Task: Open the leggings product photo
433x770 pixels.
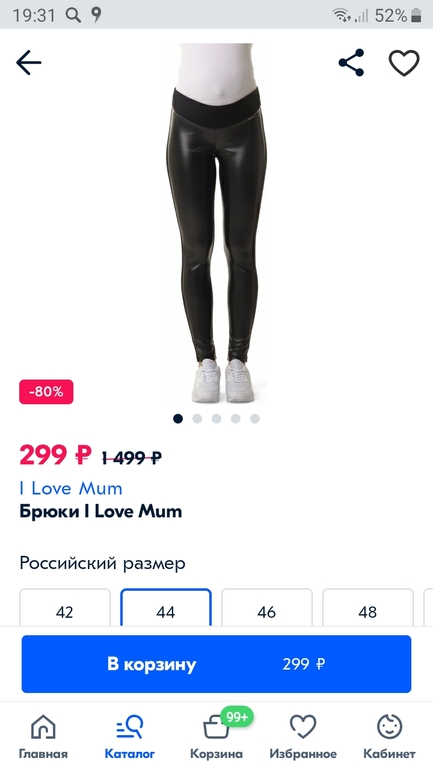Action: coord(216,223)
